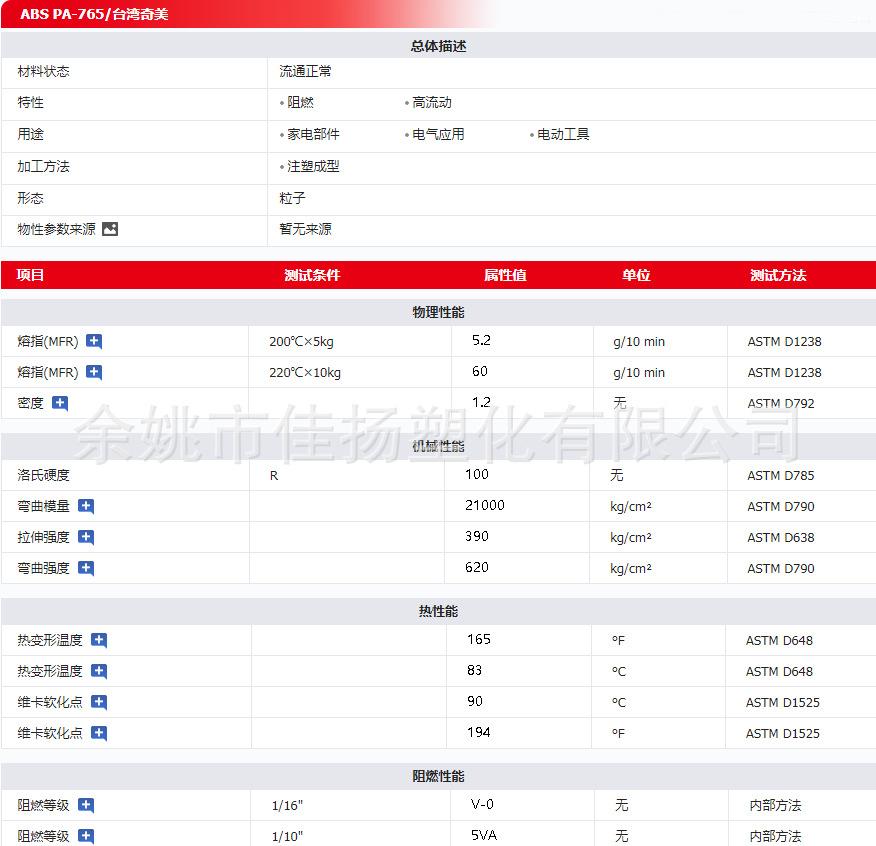Viewport: 876px width, 846px height.
Task: Click the plus icon next to 密度
Action: point(60,403)
